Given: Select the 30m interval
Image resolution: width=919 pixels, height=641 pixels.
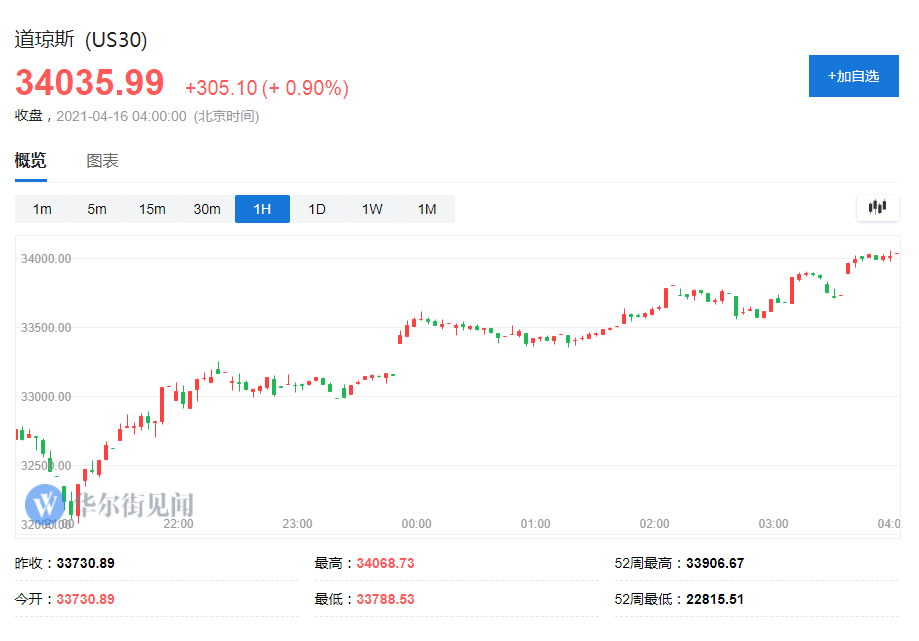Looking at the screenshot, I should pos(207,209).
